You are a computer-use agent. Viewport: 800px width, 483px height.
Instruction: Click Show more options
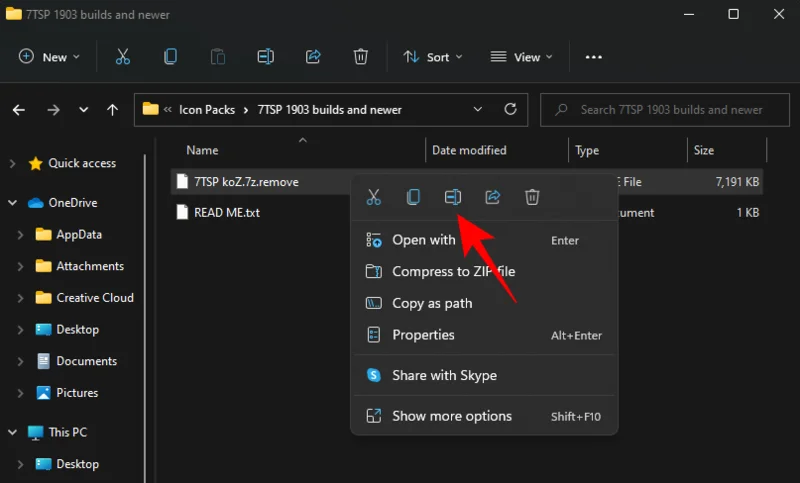point(484,416)
